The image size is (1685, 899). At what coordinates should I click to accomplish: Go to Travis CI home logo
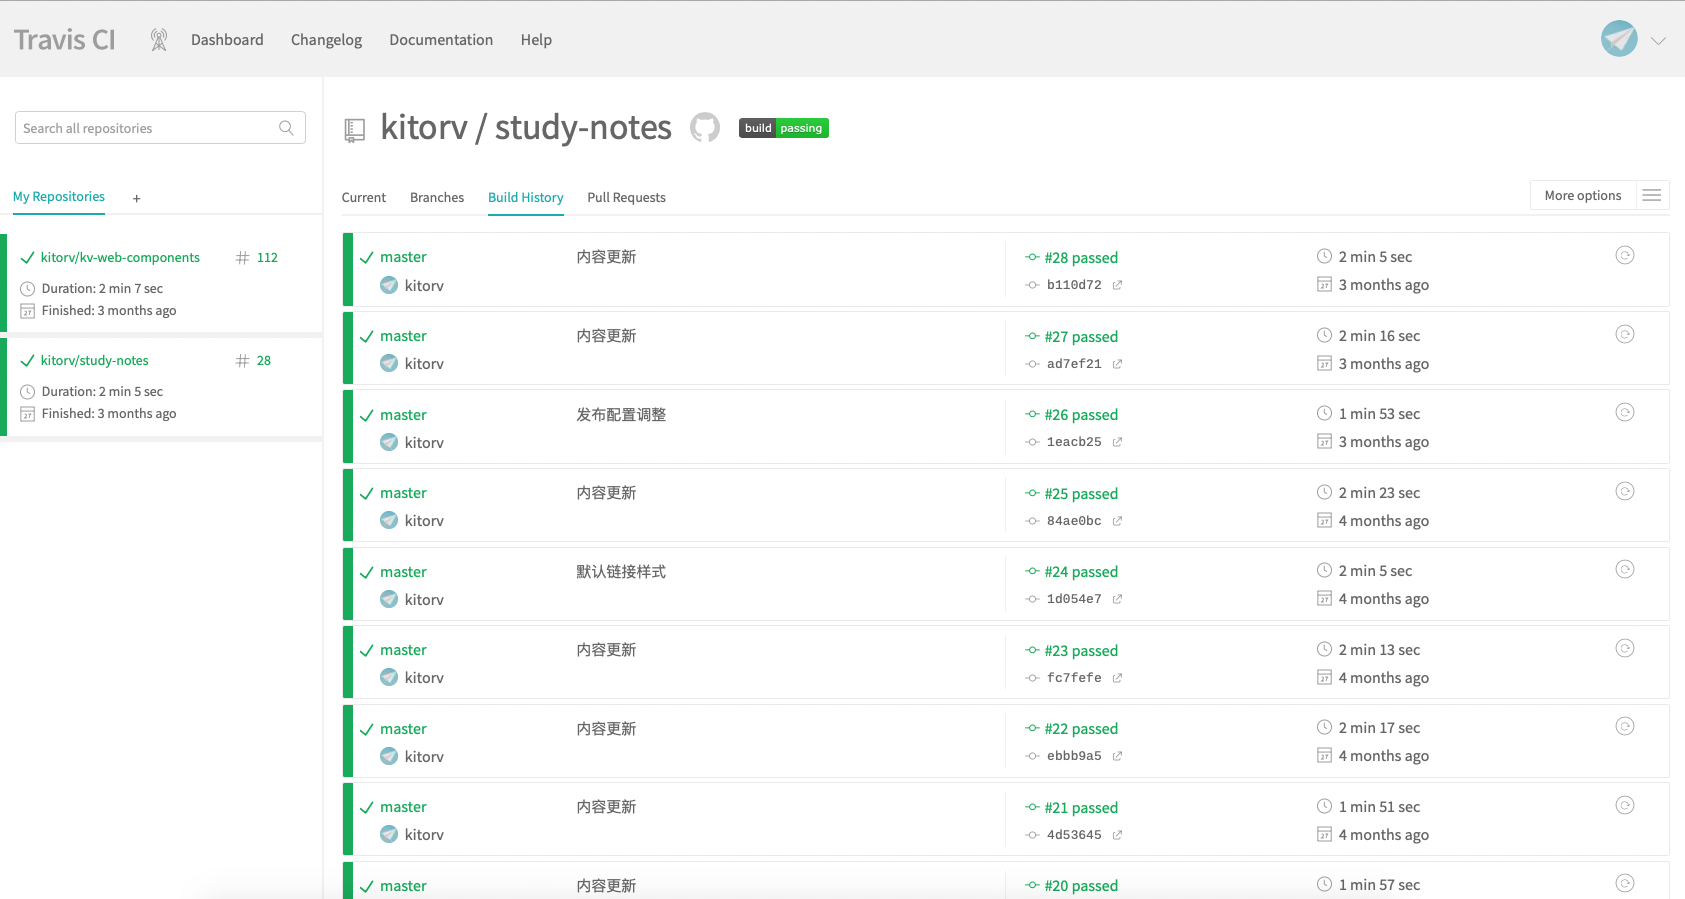65,40
